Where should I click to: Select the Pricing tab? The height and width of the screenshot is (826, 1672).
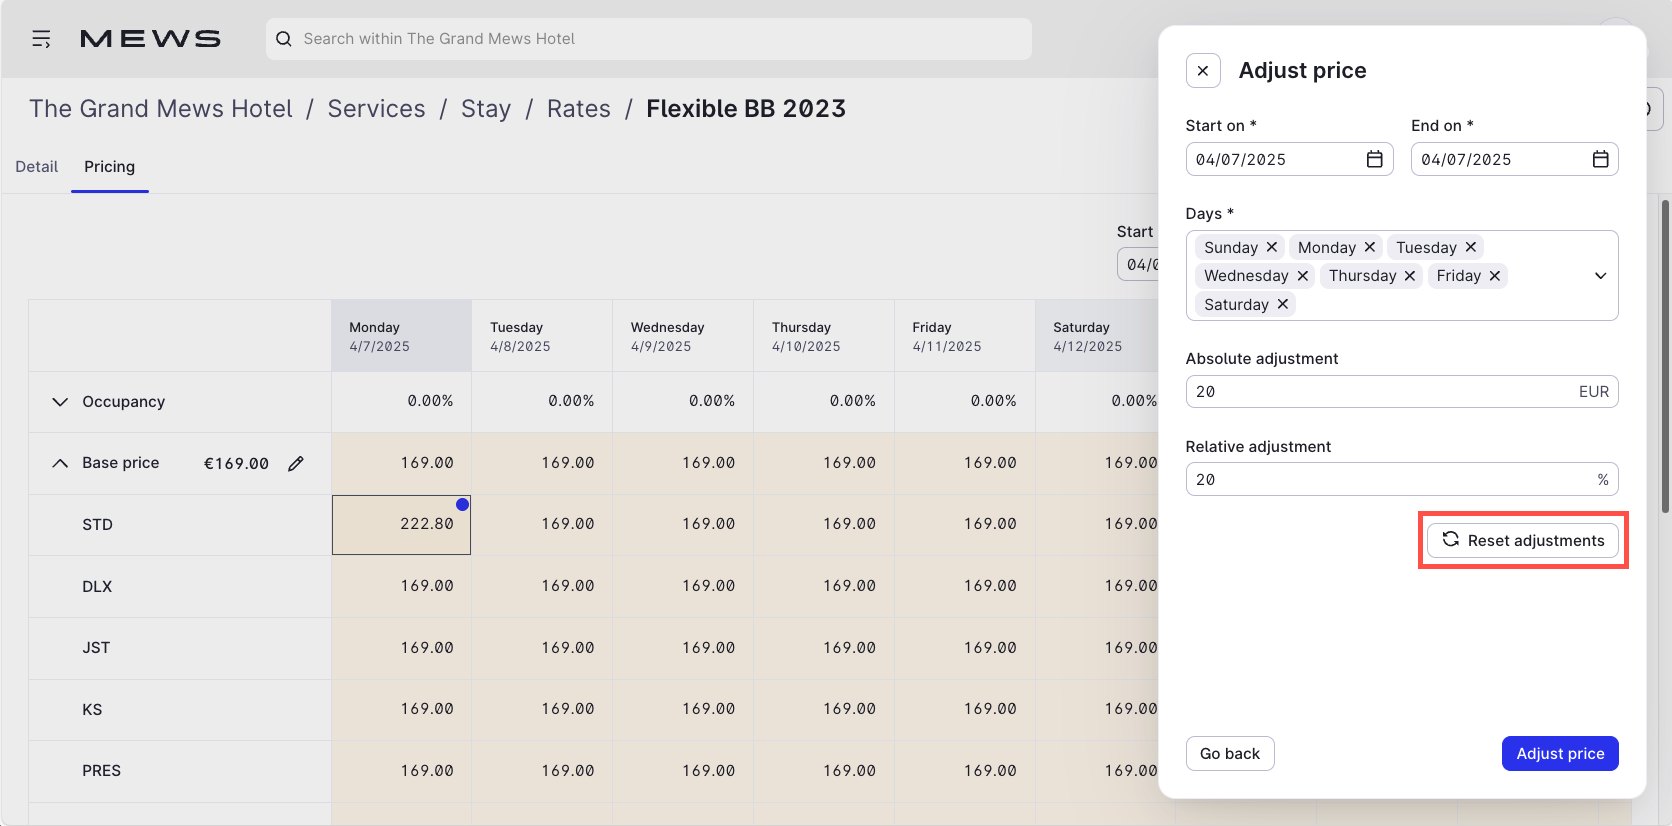tap(110, 167)
